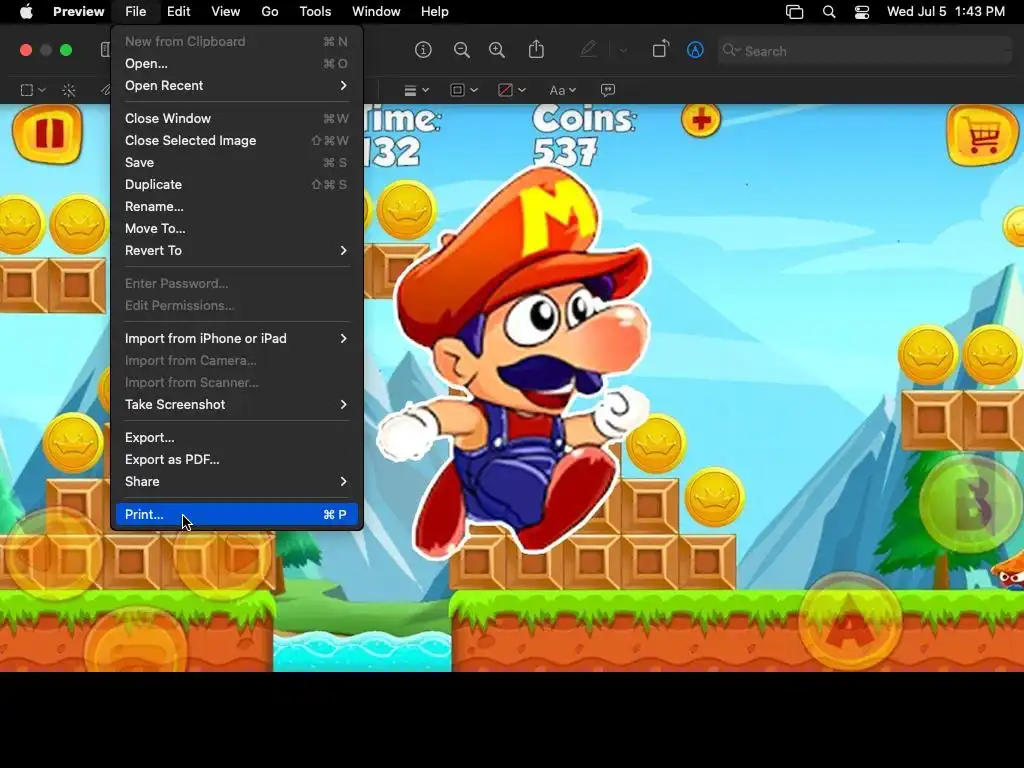This screenshot has width=1024, height=768.
Task: Click the Preview app menu
Action: [x=78, y=12]
